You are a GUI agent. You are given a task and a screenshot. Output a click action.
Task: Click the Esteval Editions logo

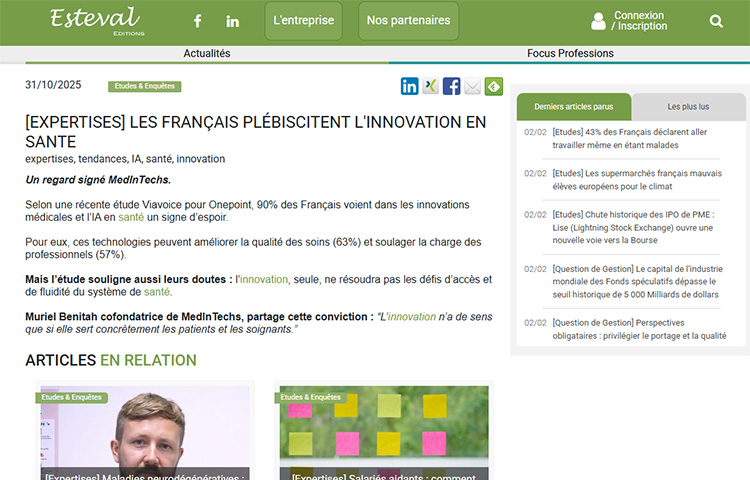click(95, 20)
